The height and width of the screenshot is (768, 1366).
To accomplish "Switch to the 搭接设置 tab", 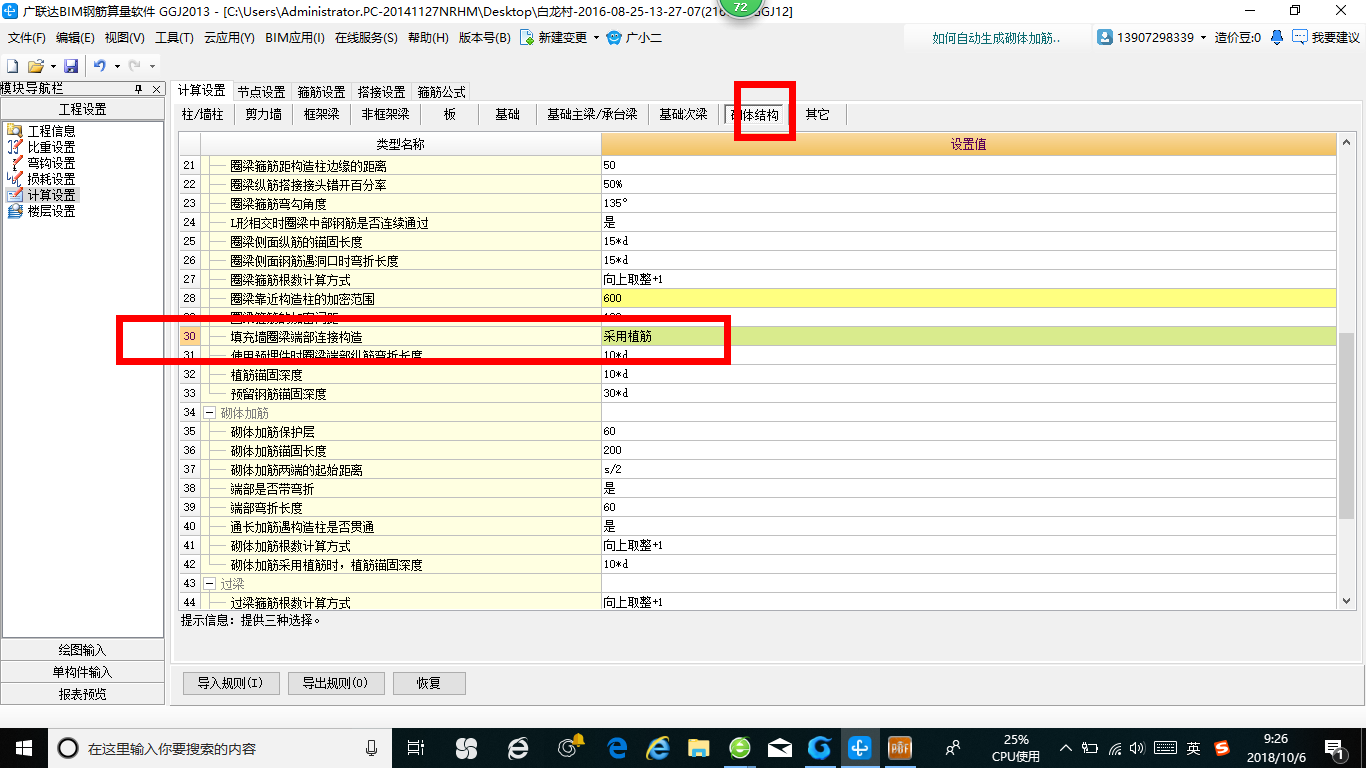I will pos(381,91).
